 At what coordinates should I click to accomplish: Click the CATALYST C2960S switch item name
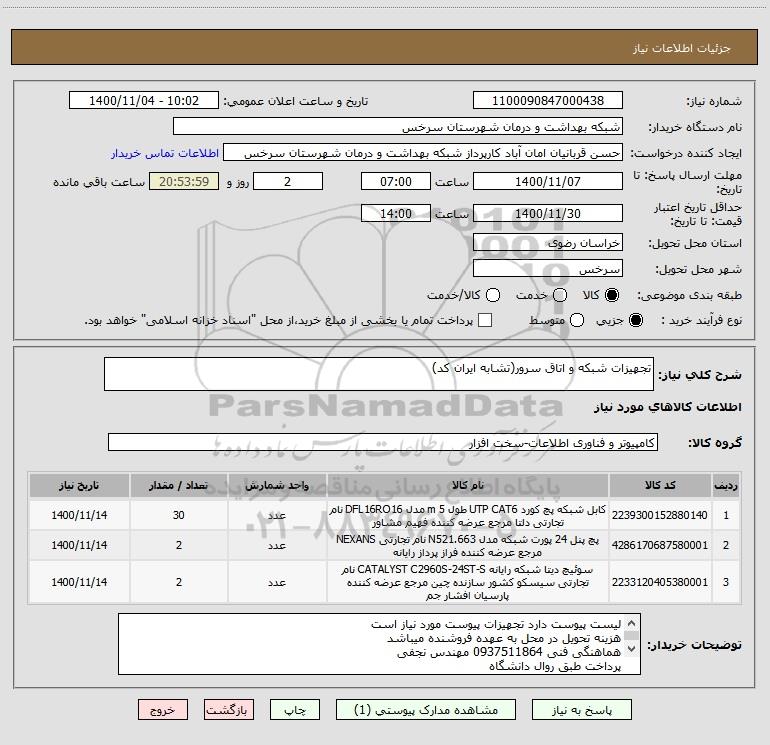click(x=468, y=582)
